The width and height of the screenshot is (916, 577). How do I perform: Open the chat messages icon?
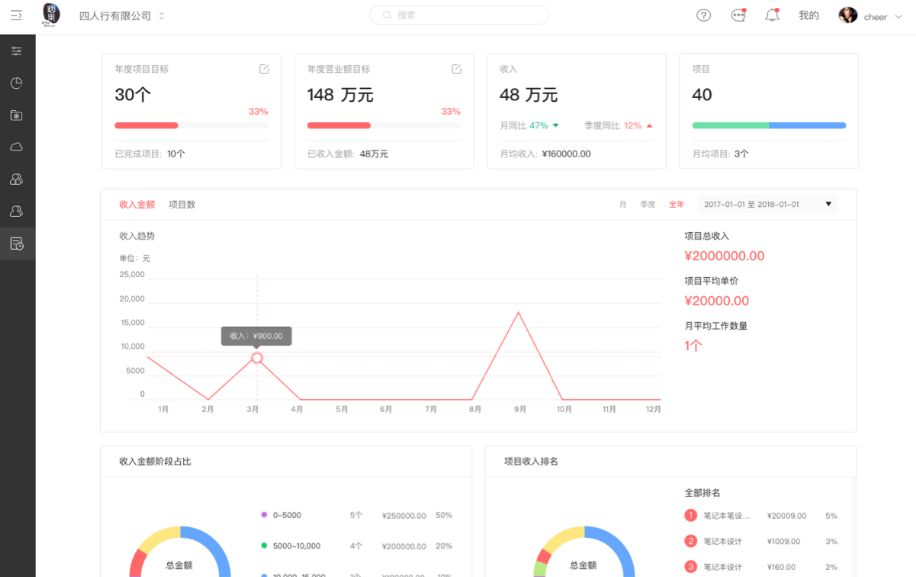(x=738, y=15)
